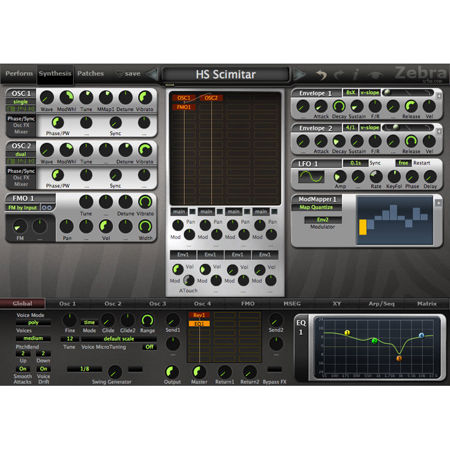Open the Arp/Seq lower tab
Viewport: 450px width, 450px height.
tap(382, 304)
